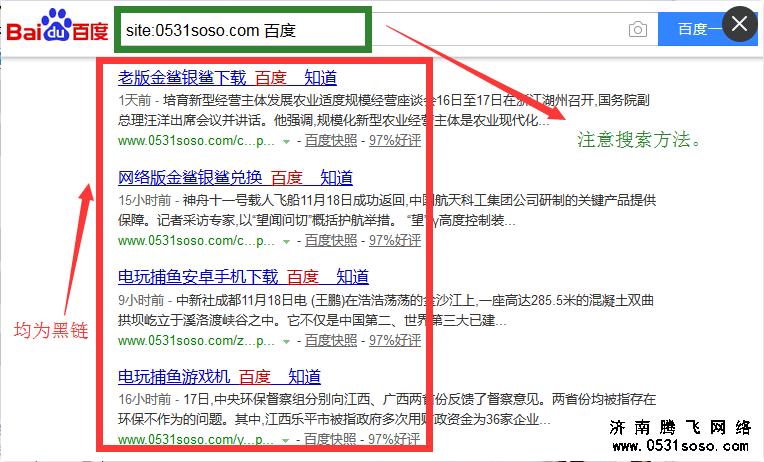Open result 网络版金鲨银鲨兑换 百度 知道
This screenshot has height=462, width=764.
(x=235, y=178)
